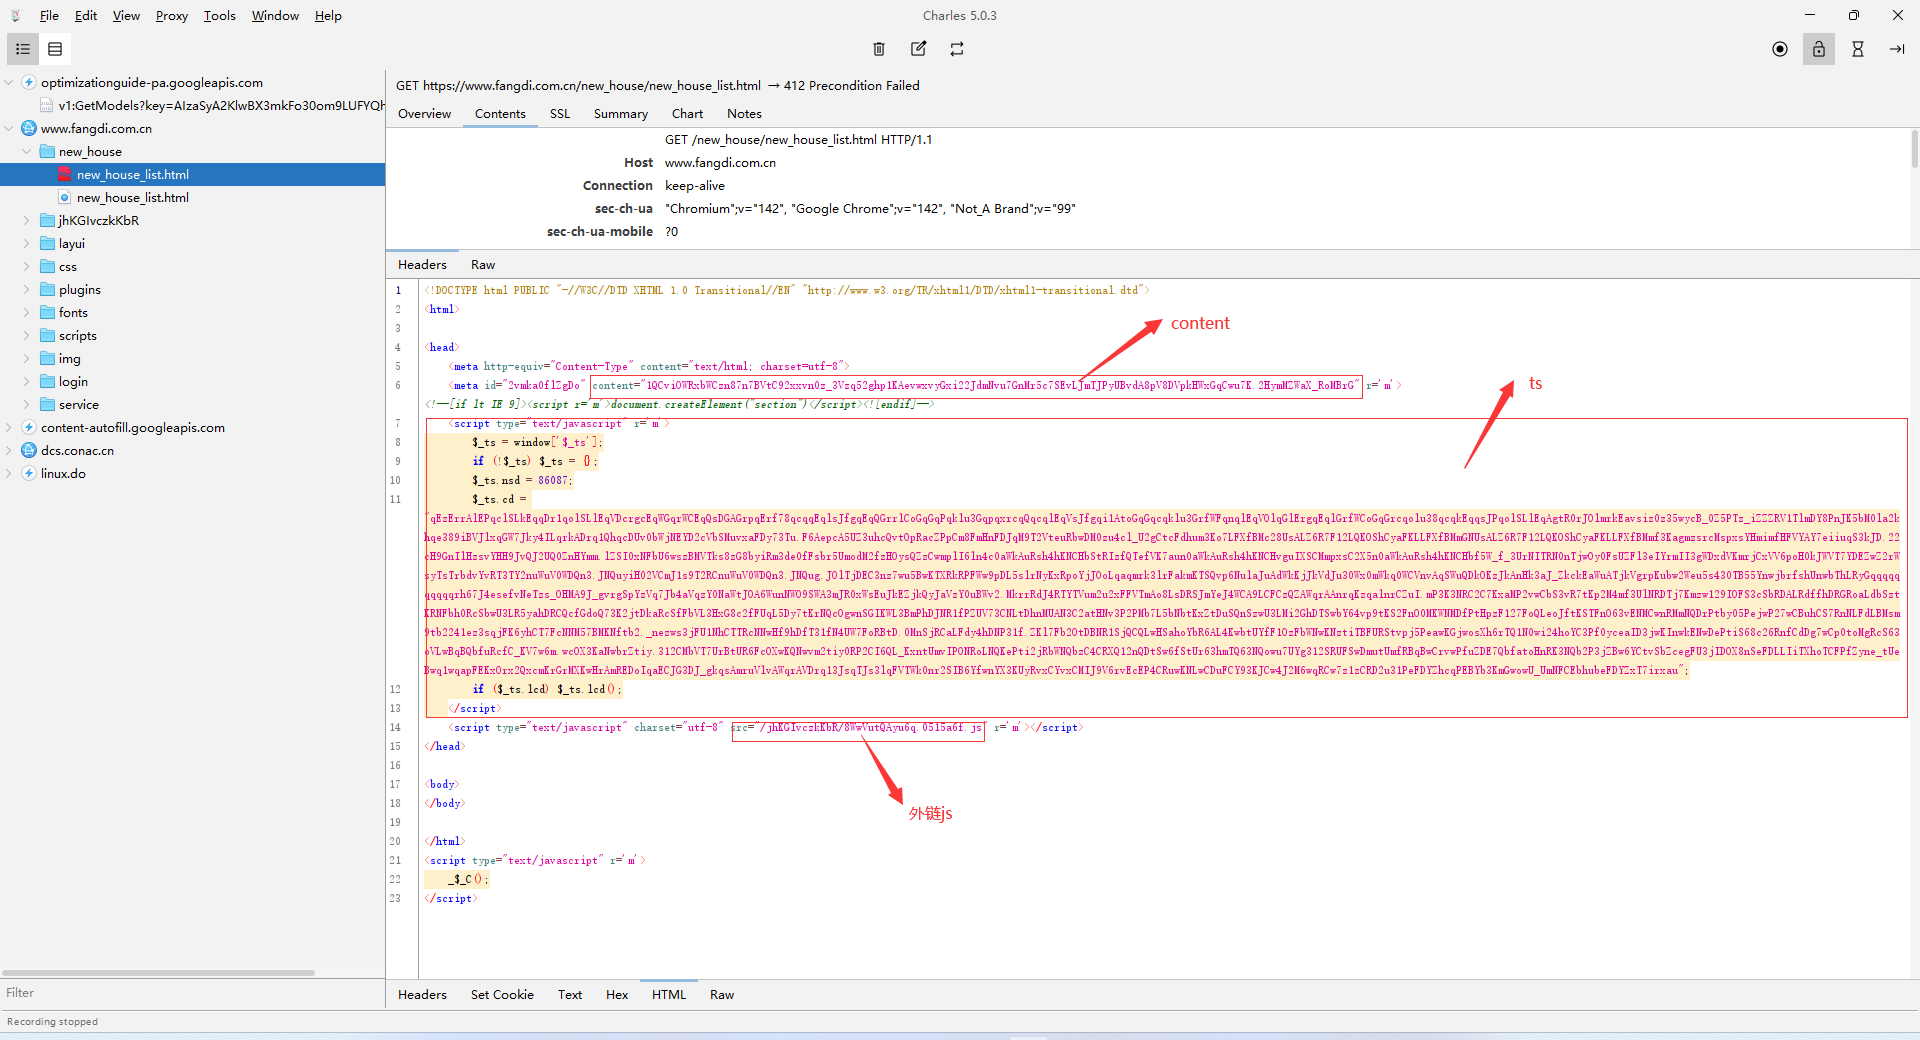Toggle SSL proxying lock icon

(x=1819, y=49)
